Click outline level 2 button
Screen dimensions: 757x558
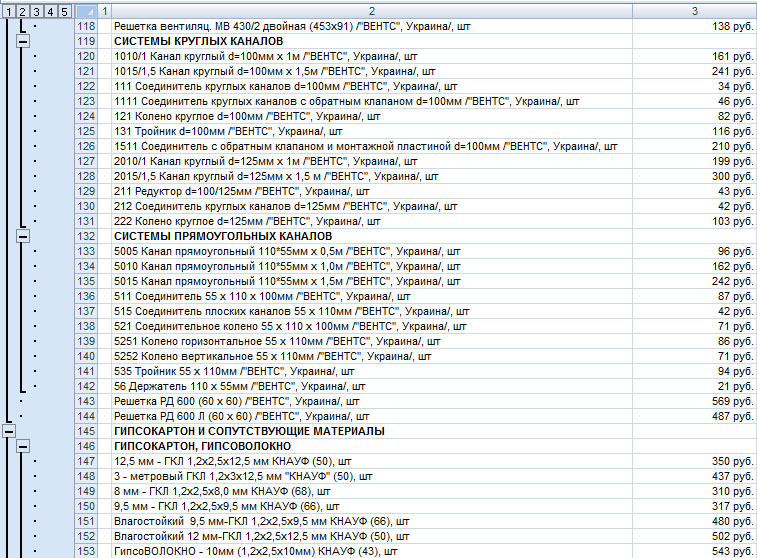coord(23,11)
